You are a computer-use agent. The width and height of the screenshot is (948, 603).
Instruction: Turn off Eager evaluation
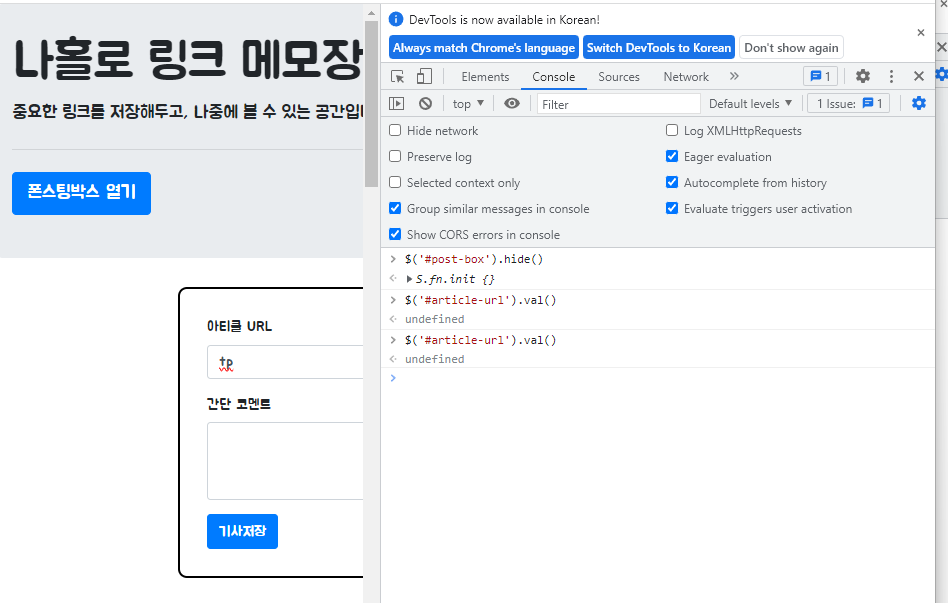click(672, 156)
